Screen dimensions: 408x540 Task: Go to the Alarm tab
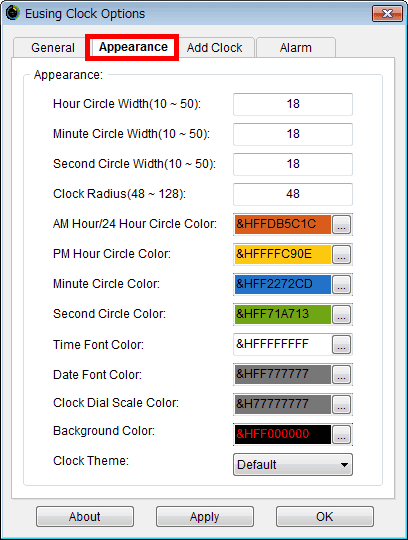click(296, 48)
